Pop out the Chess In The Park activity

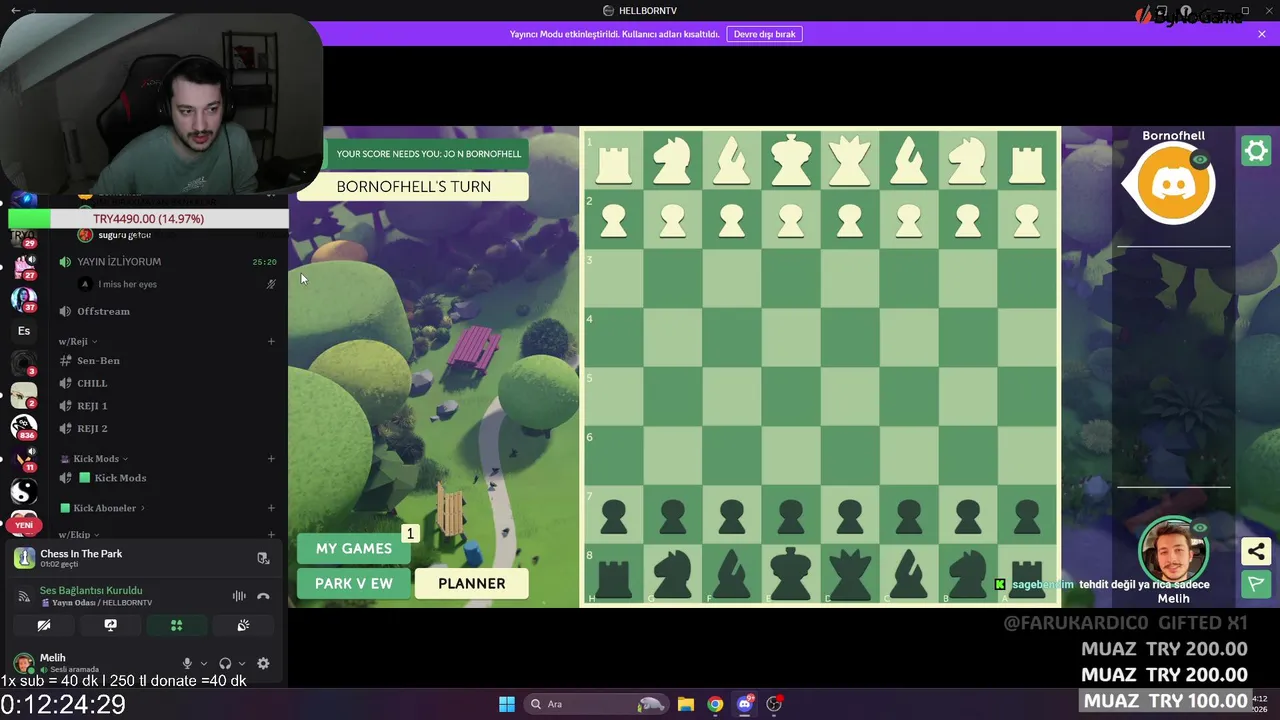263,558
